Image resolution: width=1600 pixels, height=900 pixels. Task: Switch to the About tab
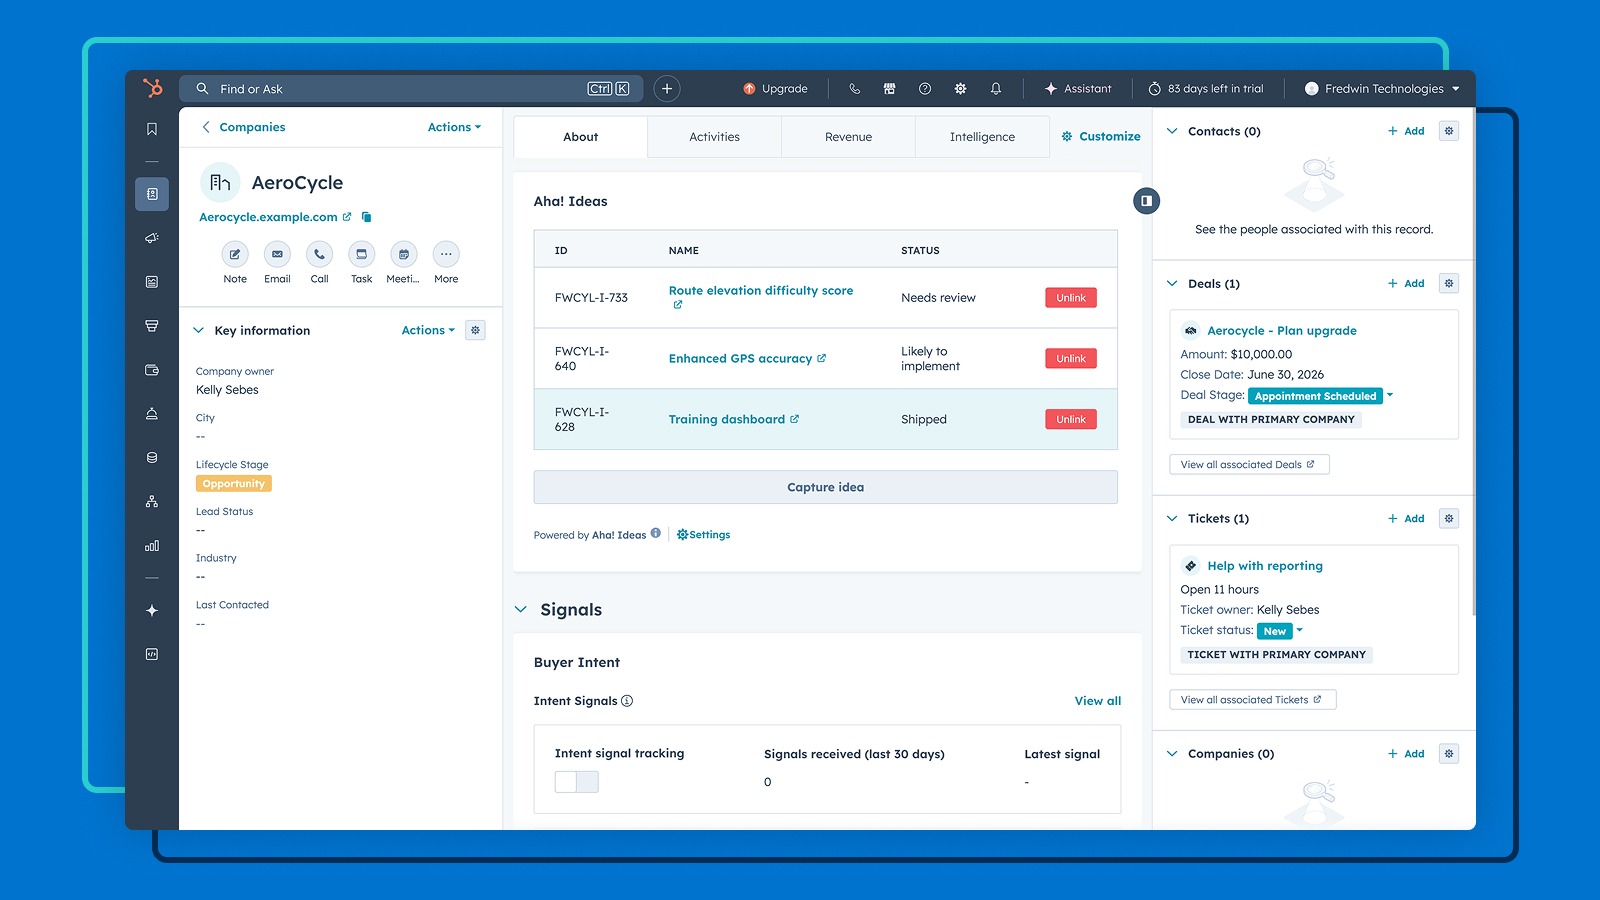[580, 137]
